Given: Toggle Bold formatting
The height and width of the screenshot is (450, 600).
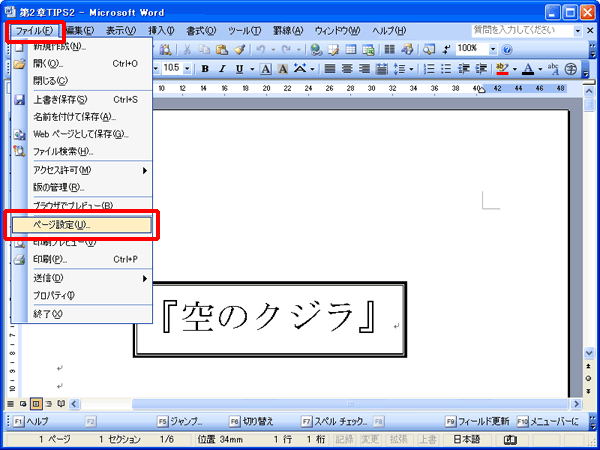Looking at the screenshot, I should click(x=205, y=69).
